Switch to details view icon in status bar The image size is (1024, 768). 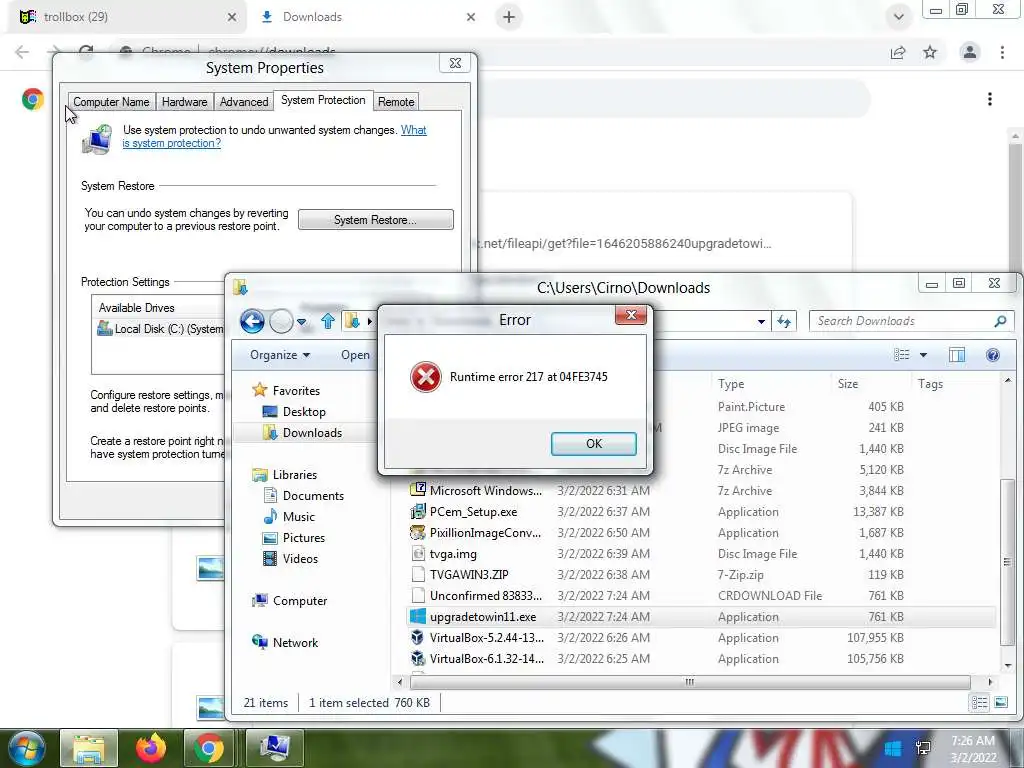pos(979,703)
